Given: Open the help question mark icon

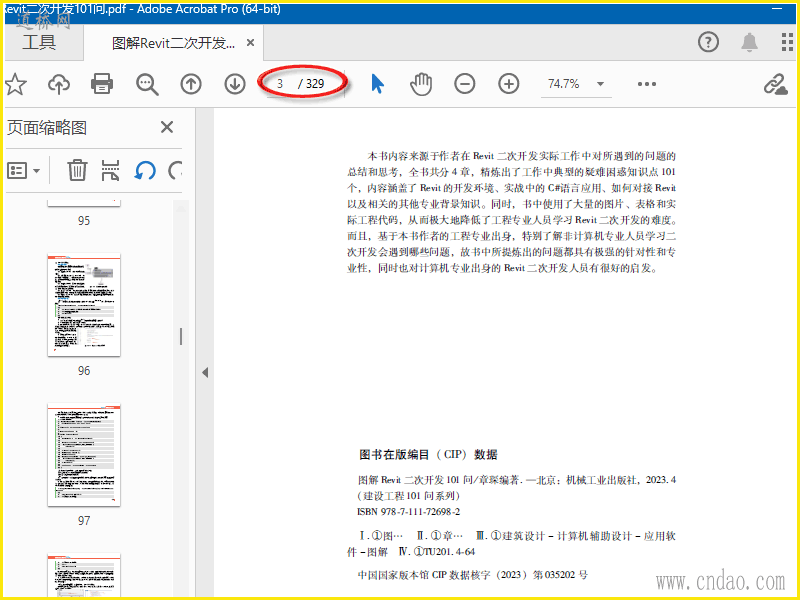Looking at the screenshot, I should coord(708,42).
